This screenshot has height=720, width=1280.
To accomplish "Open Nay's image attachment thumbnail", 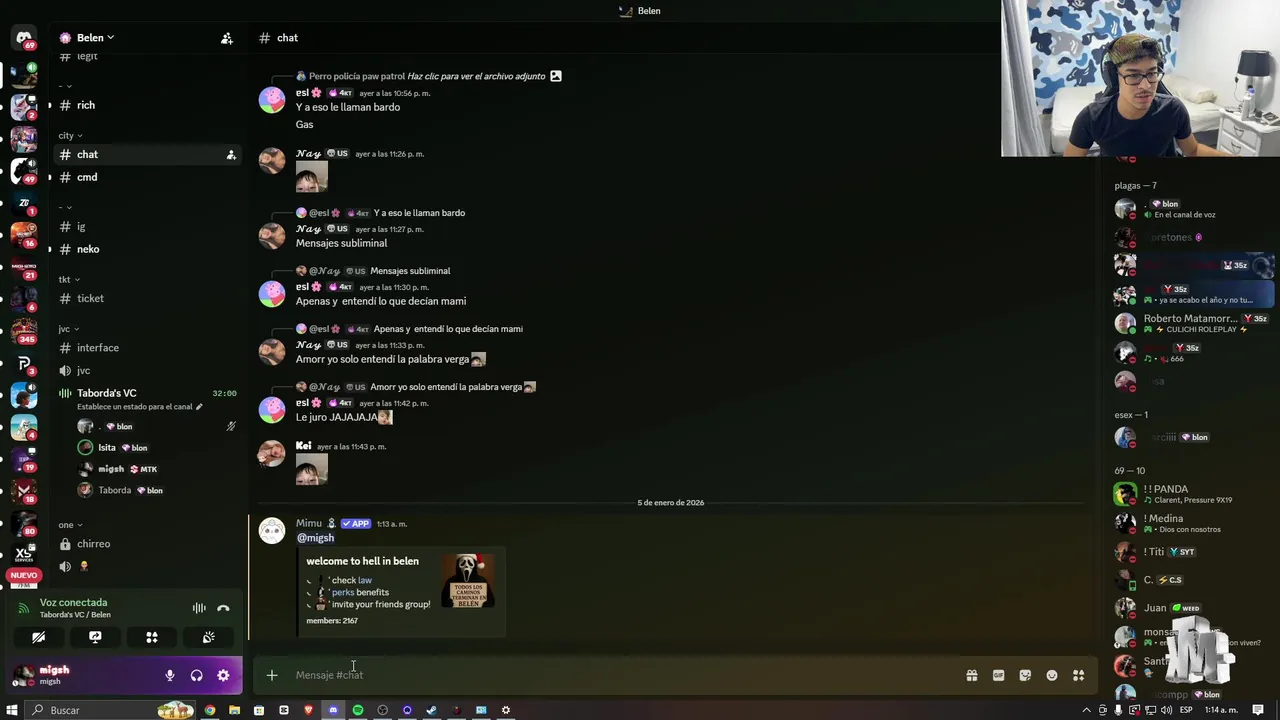I will (x=312, y=177).
